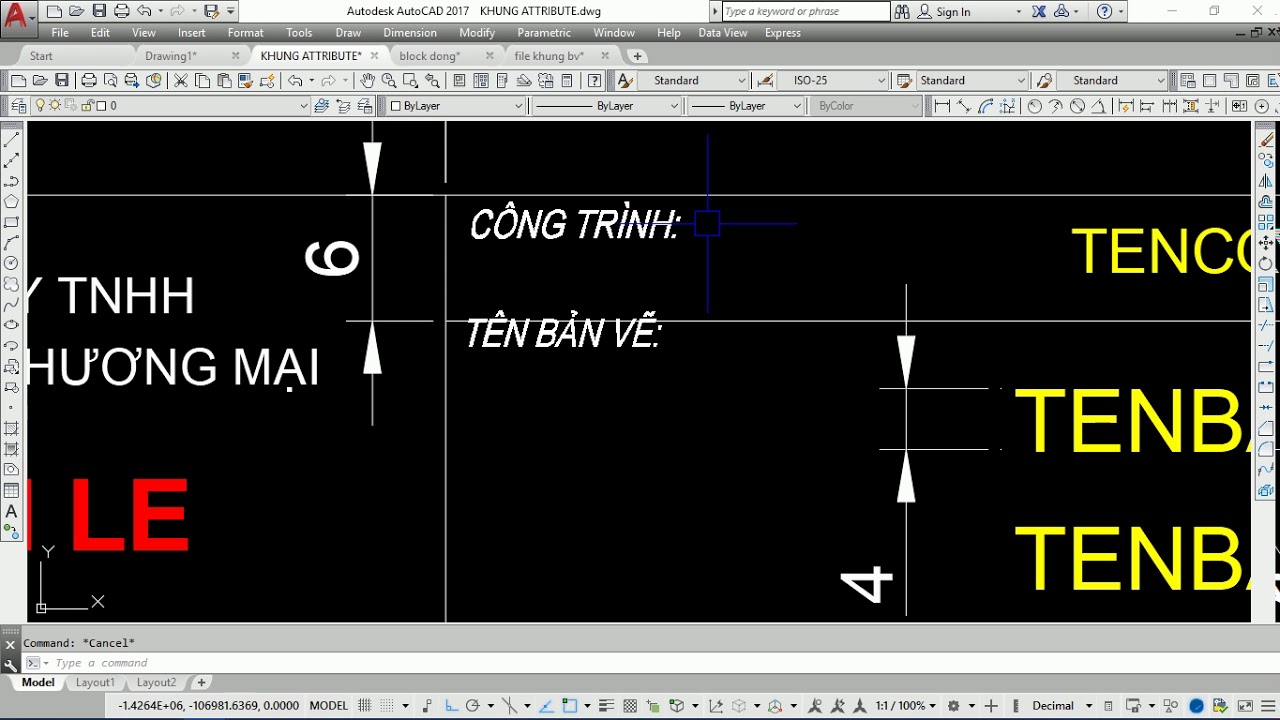Toggle MODEL space button in status bar
Image resolution: width=1280 pixels, height=720 pixels.
click(x=329, y=705)
